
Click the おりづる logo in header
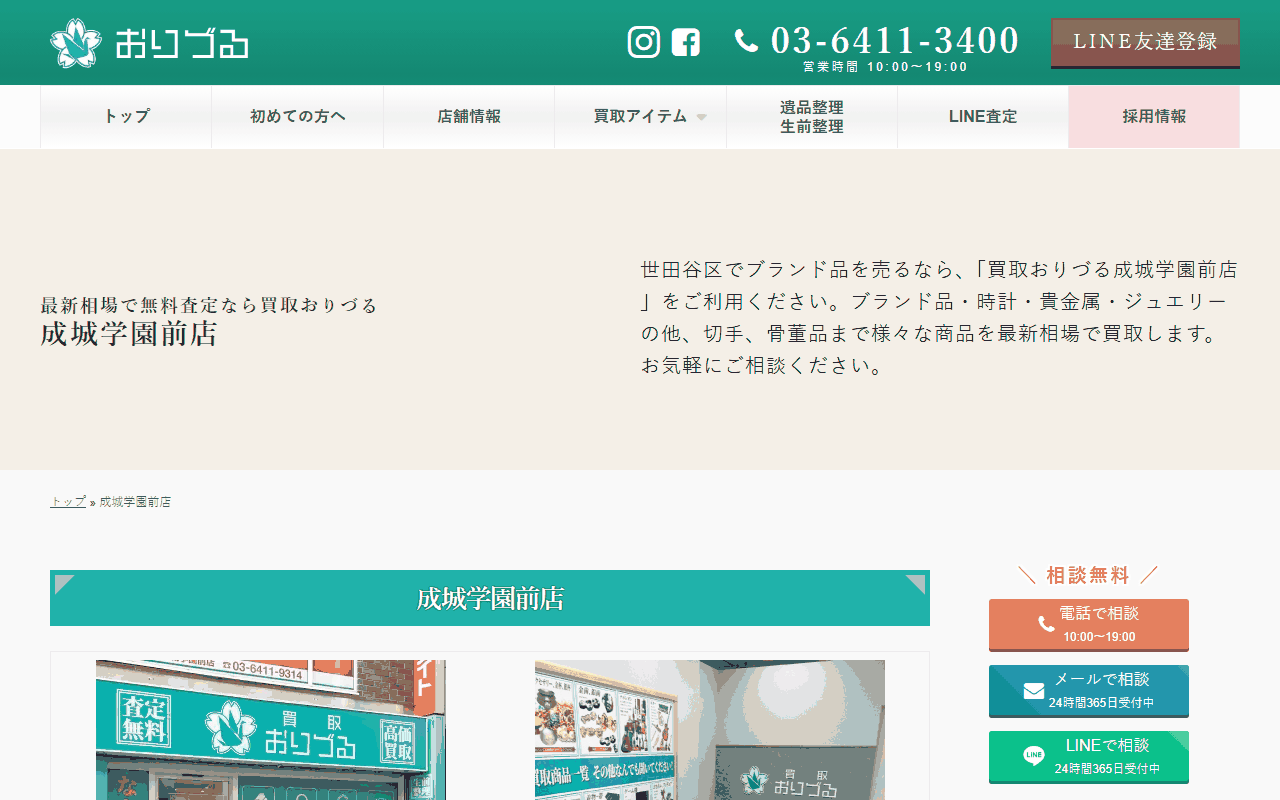(x=149, y=43)
